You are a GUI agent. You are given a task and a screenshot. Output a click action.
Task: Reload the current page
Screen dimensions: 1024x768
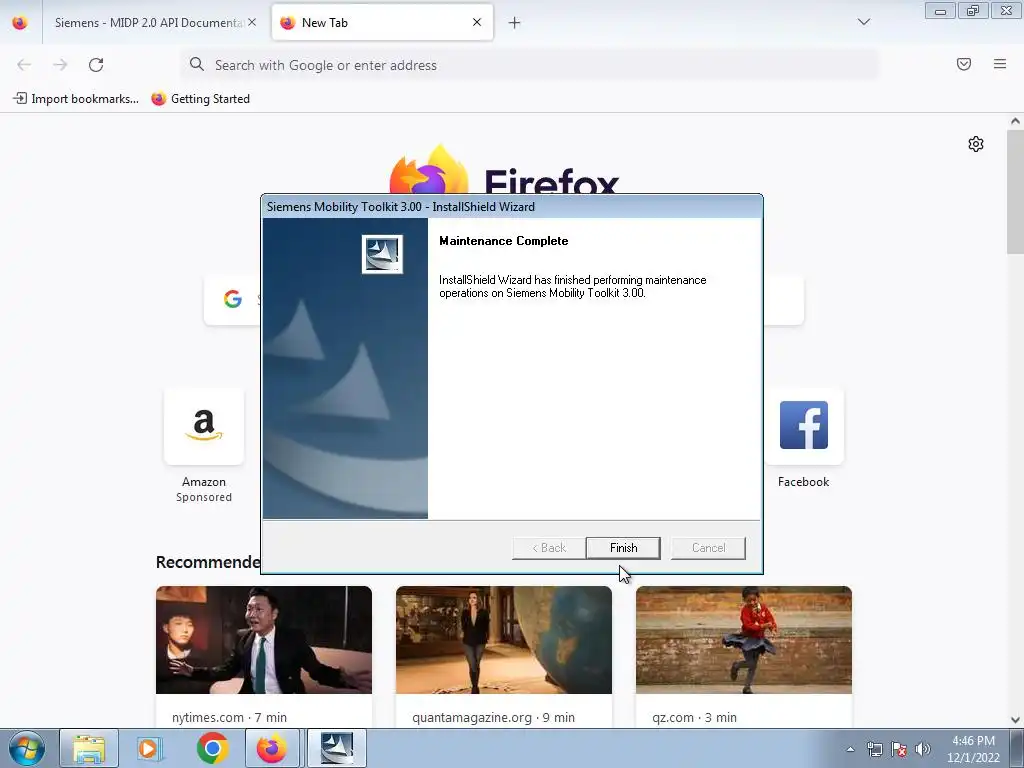click(x=96, y=65)
